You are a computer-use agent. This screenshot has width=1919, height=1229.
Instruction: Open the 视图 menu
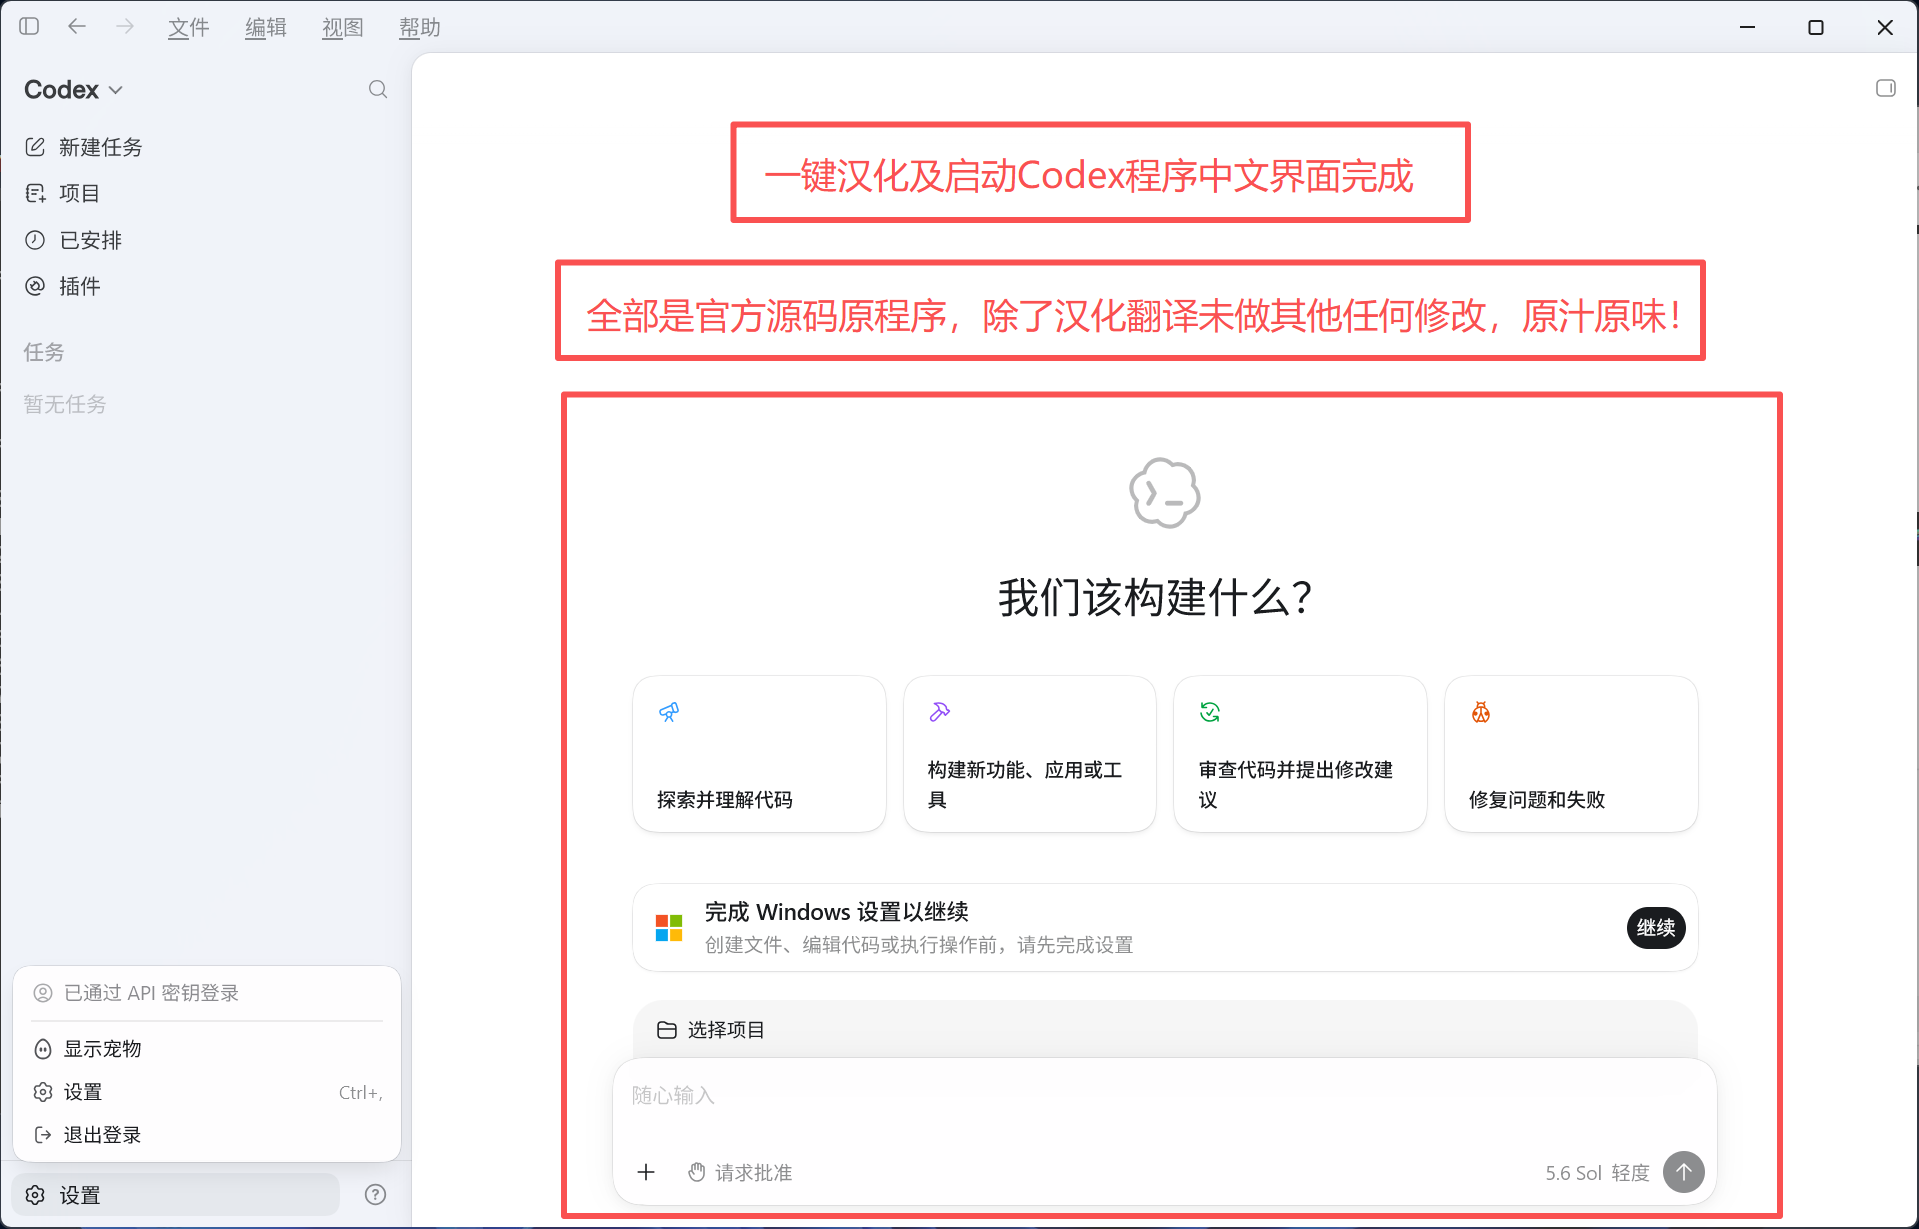342,28
